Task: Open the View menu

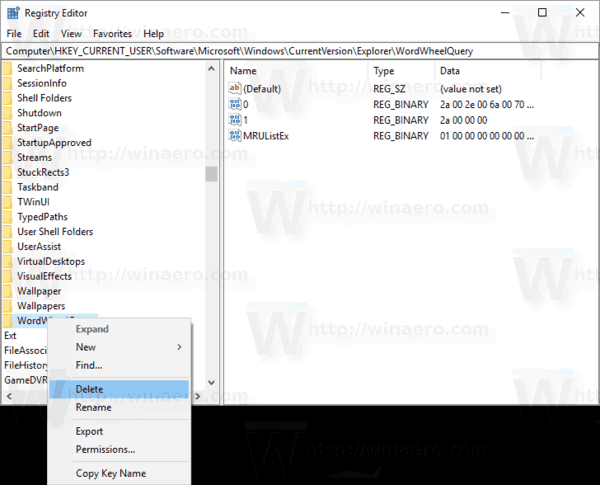Action: pyautogui.click(x=71, y=34)
